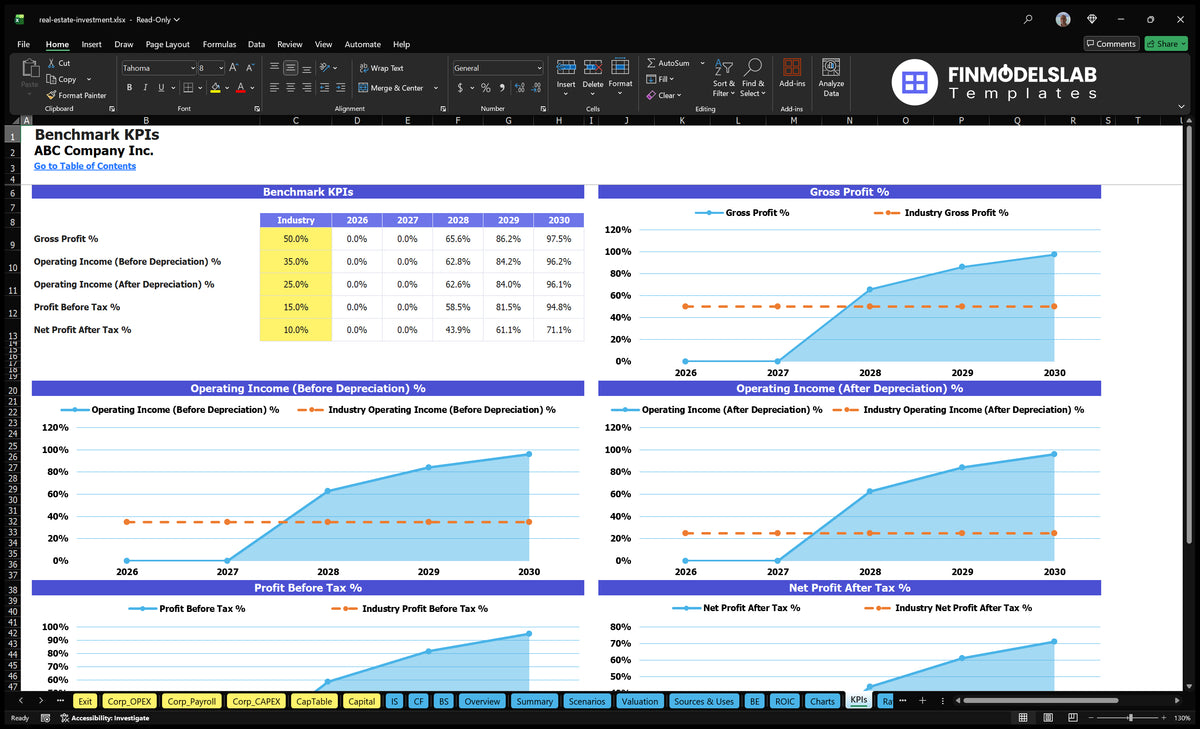Image resolution: width=1200 pixels, height=729 pixels.
Task: Click the Decrease Decimal icon
Action: 537,88
